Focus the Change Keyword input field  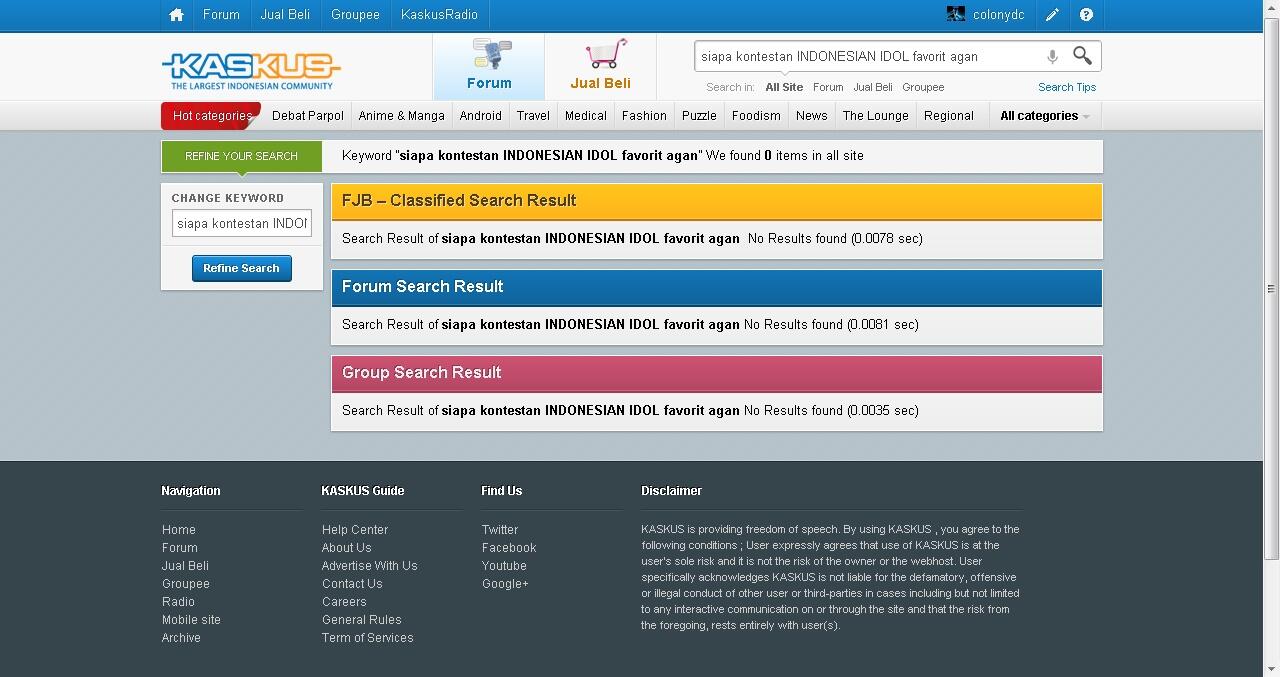point(242,223)
